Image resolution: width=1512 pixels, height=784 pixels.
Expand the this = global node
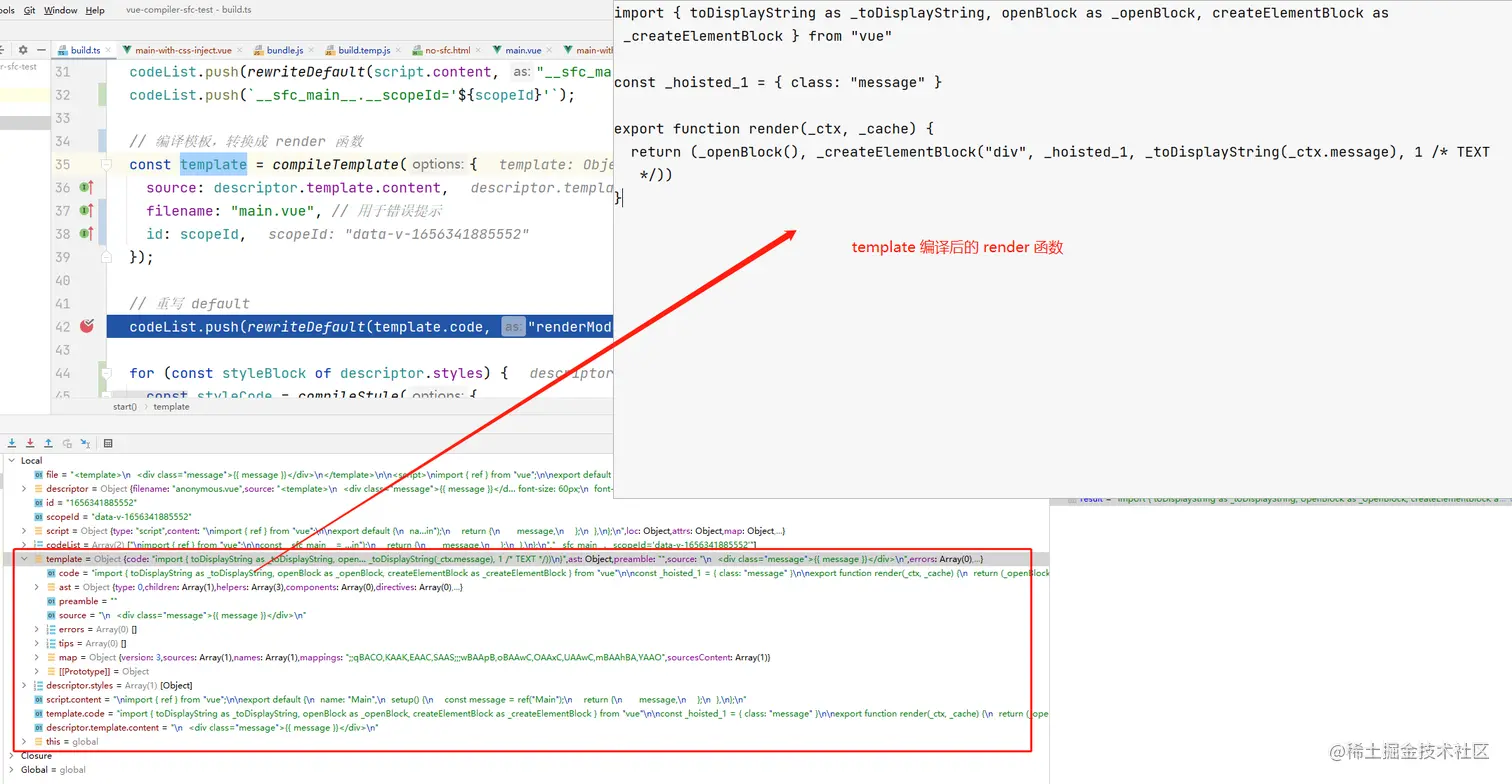pos(24,741)
